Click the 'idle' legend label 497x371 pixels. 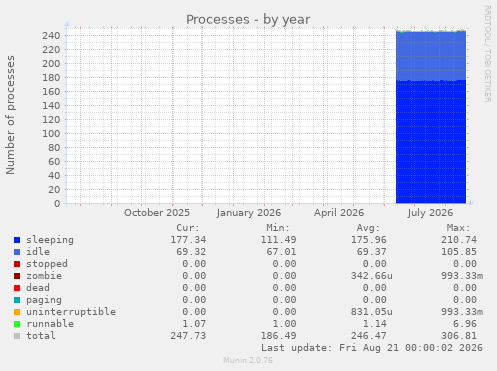pos(38,252)
